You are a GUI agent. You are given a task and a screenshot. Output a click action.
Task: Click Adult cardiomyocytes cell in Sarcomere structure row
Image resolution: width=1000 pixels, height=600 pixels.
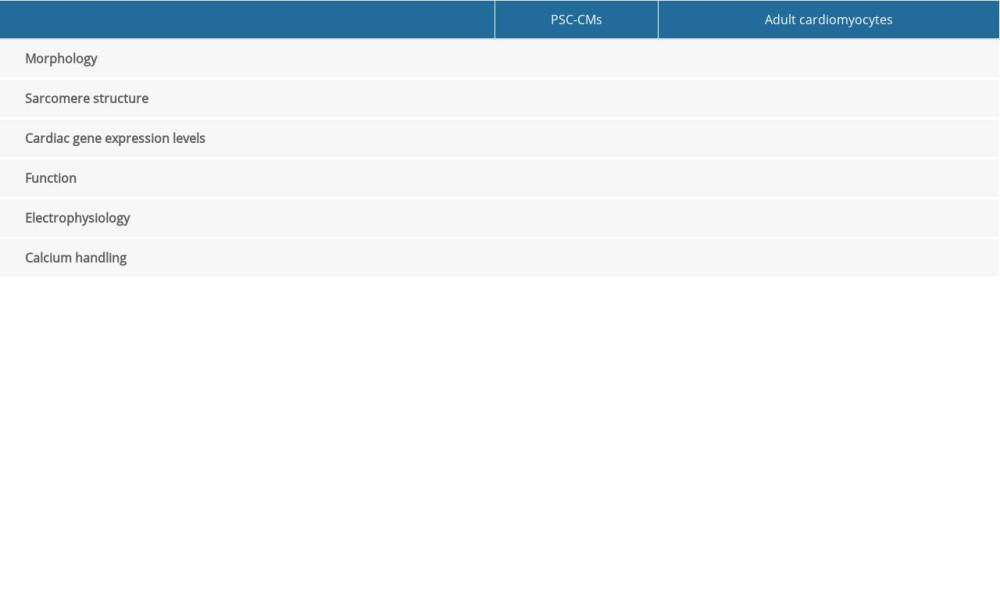828,99
